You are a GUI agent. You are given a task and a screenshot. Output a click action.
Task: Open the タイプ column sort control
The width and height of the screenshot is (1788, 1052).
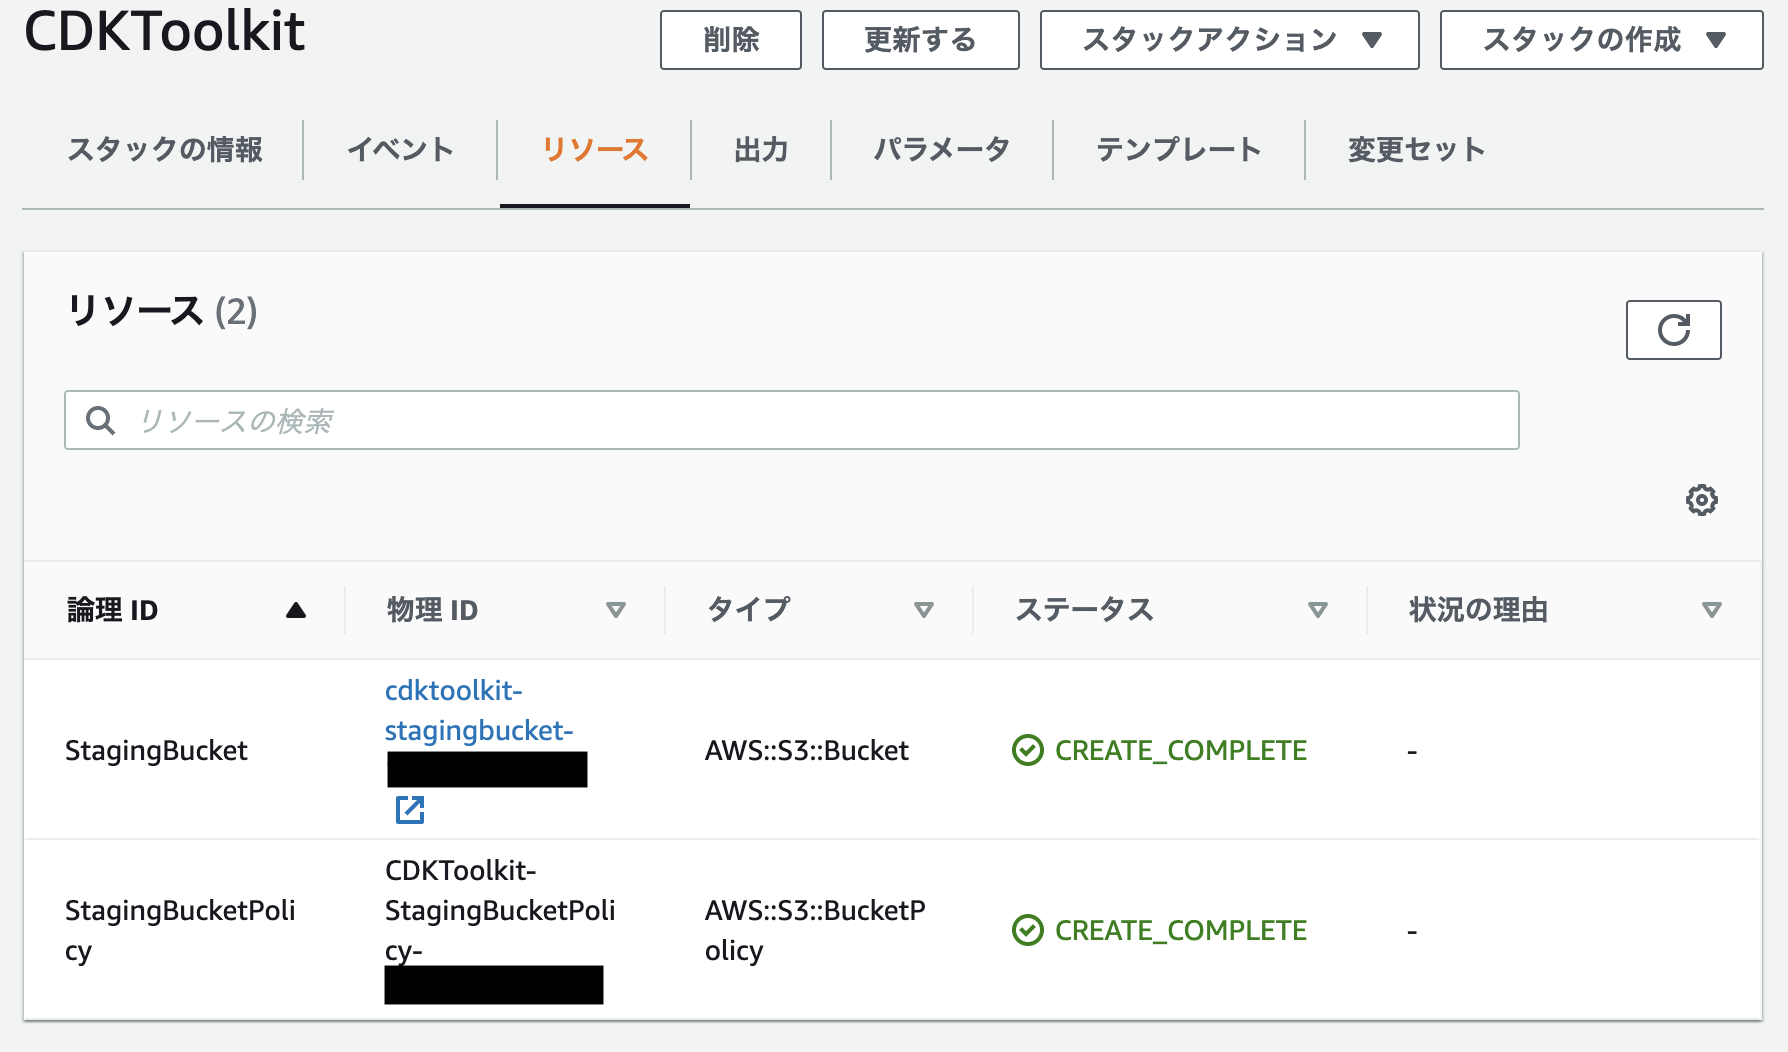(924, 609)
